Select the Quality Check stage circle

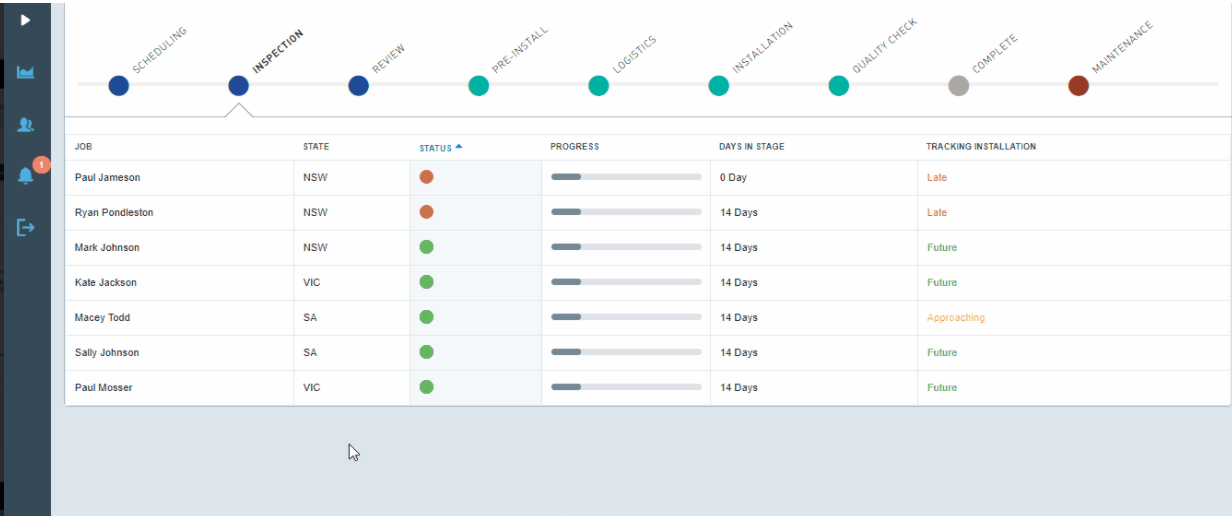click(x=838, y=86)
